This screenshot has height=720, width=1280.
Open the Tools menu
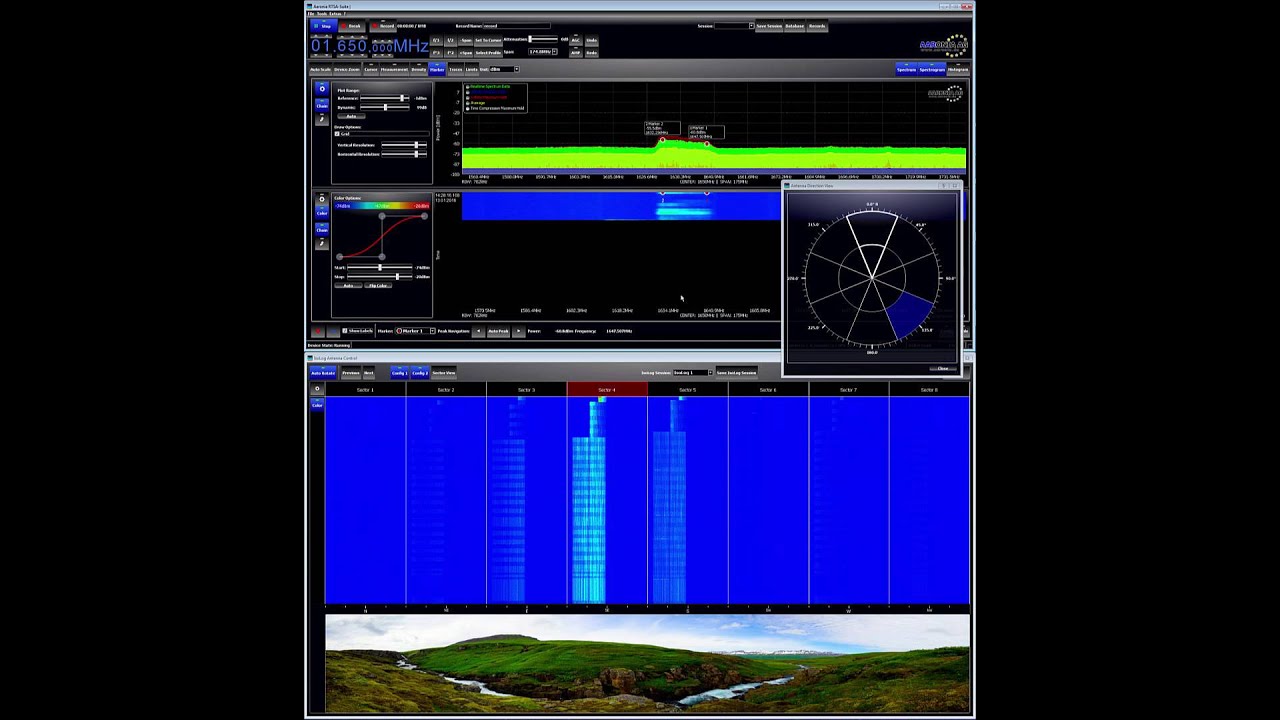[321, 14]
